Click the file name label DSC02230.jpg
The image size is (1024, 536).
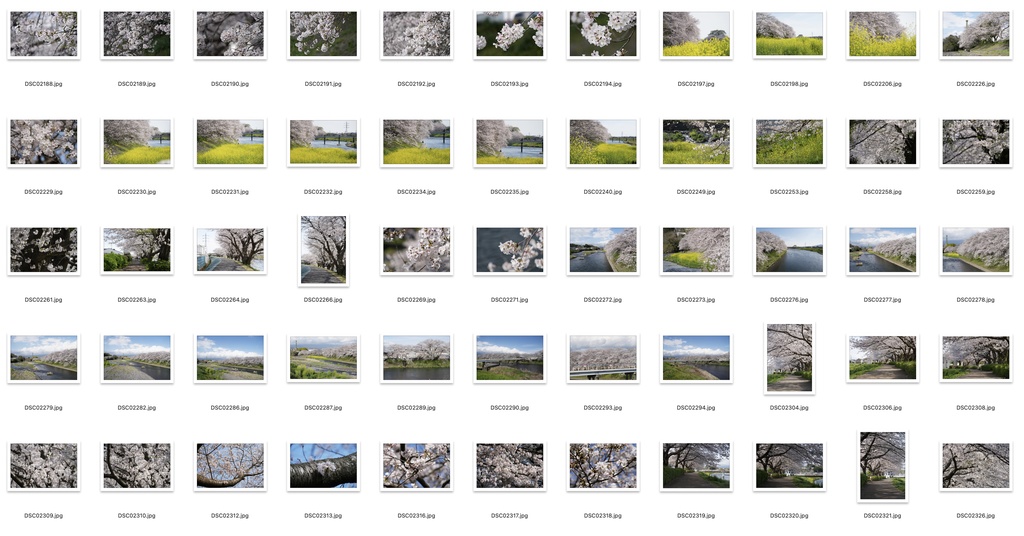(x=136, y=192)
